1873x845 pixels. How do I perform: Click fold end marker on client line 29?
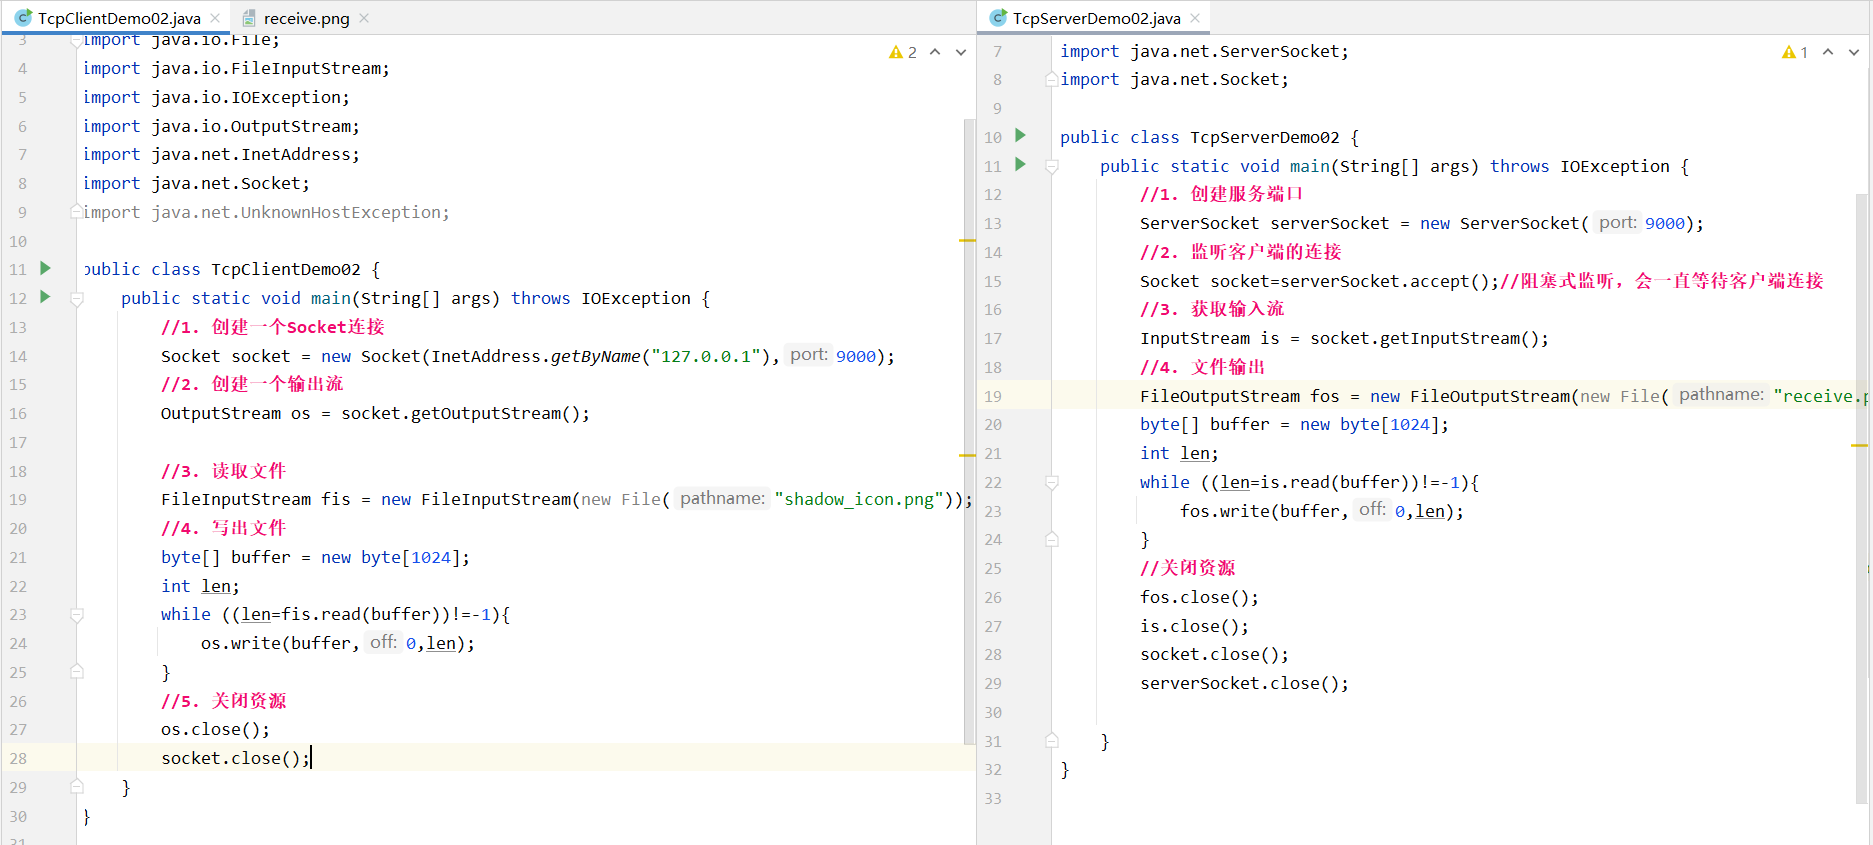(77, 787)
